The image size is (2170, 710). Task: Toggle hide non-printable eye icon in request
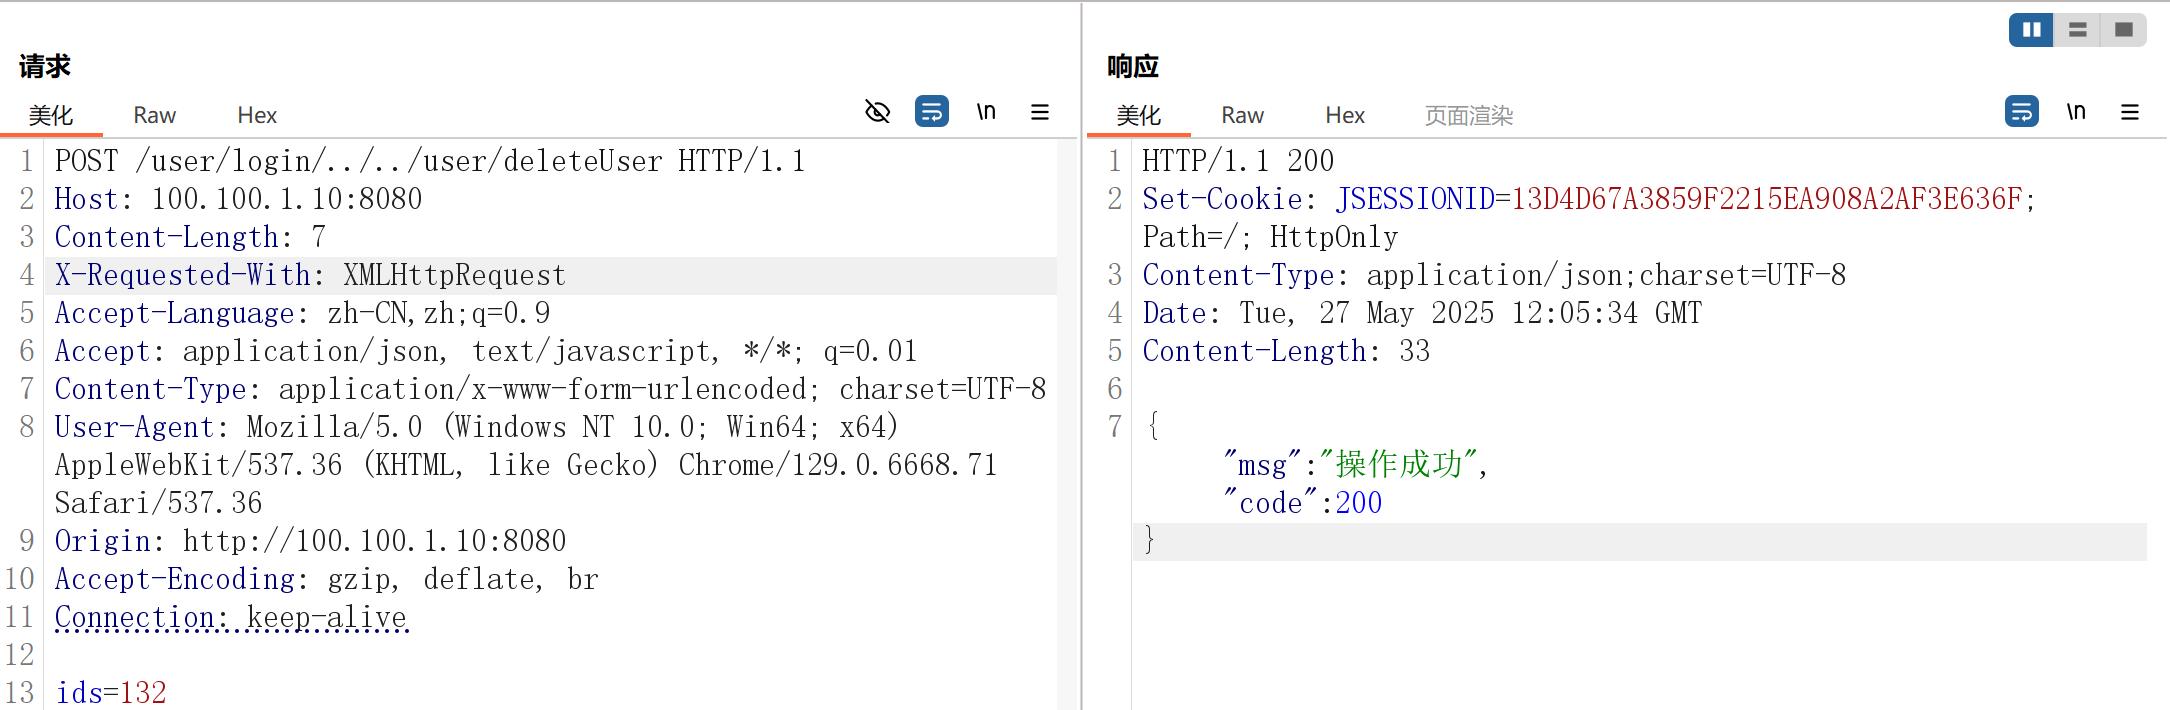tap(877, 112)
